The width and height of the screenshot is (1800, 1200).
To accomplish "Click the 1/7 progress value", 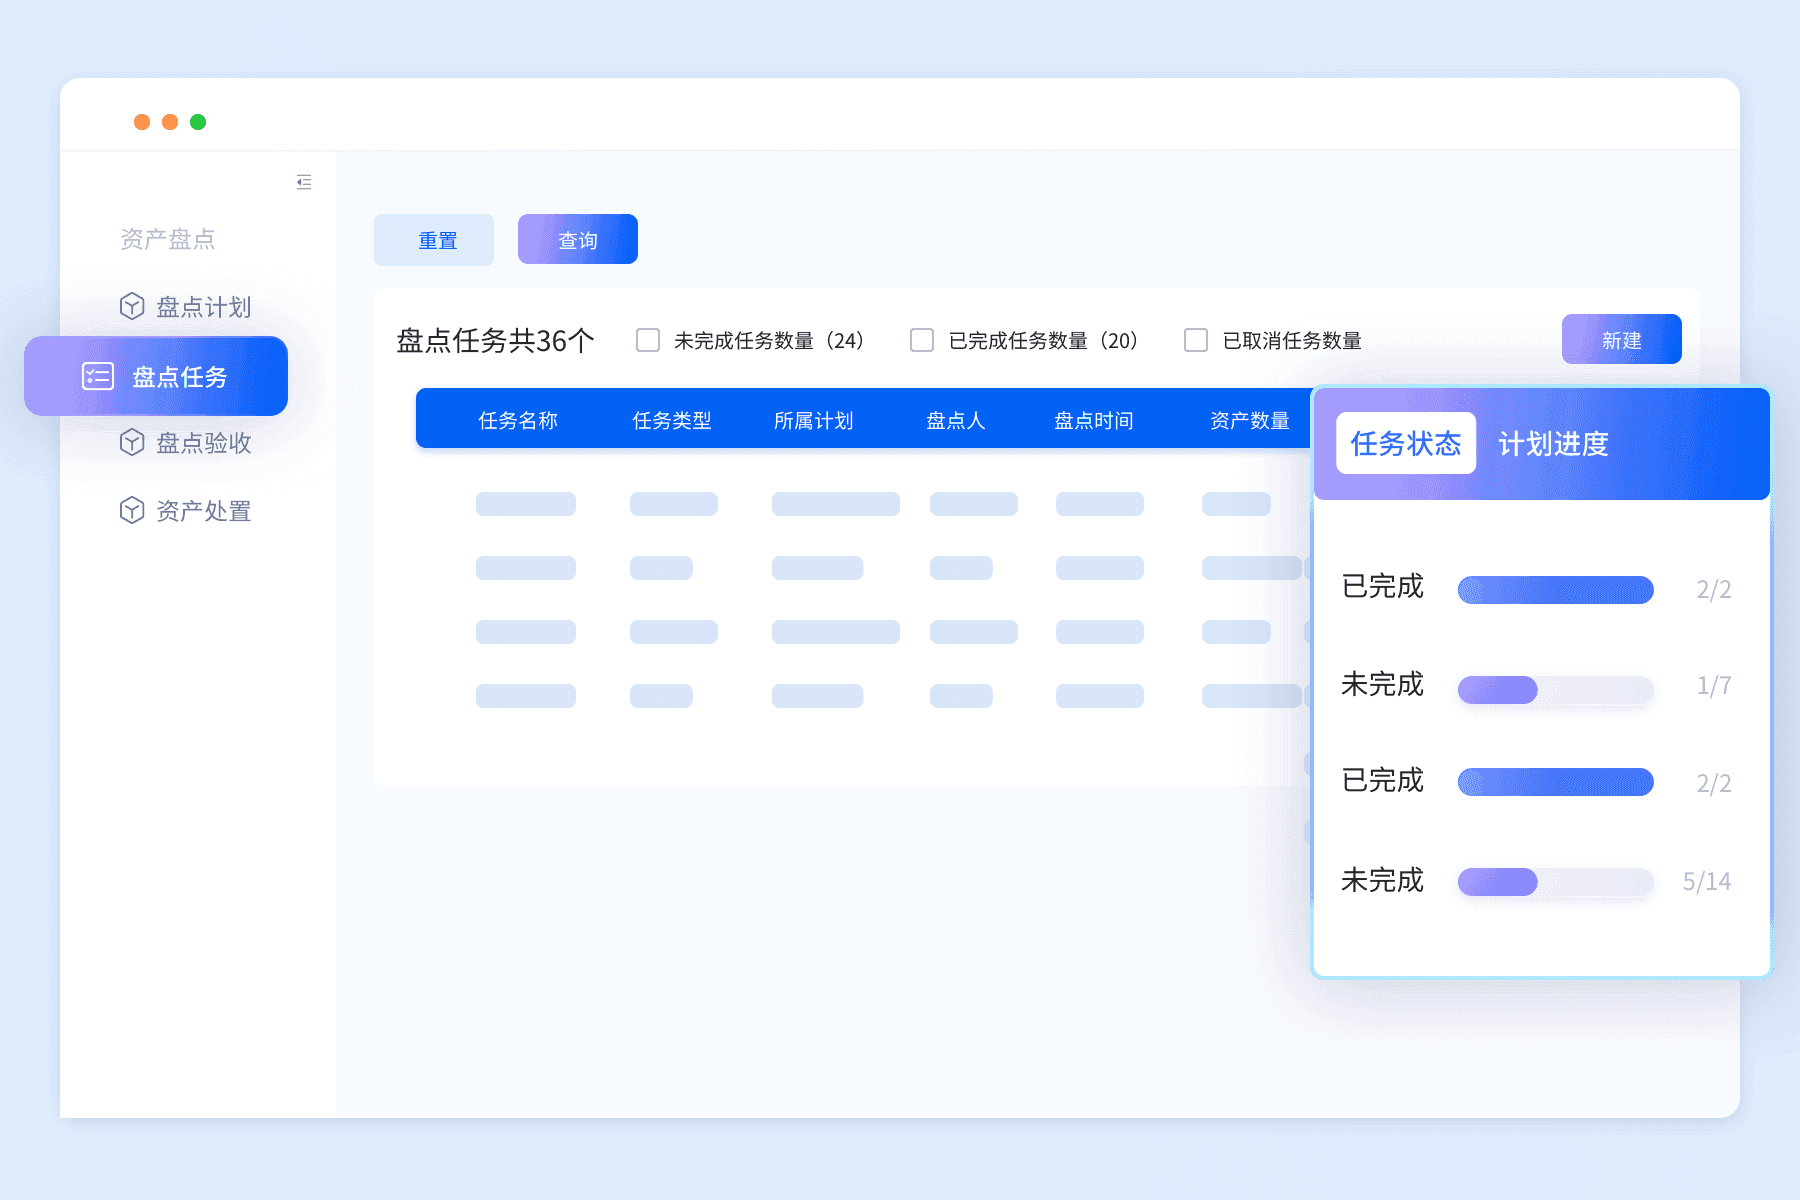I will click(x=1714, y=685).
